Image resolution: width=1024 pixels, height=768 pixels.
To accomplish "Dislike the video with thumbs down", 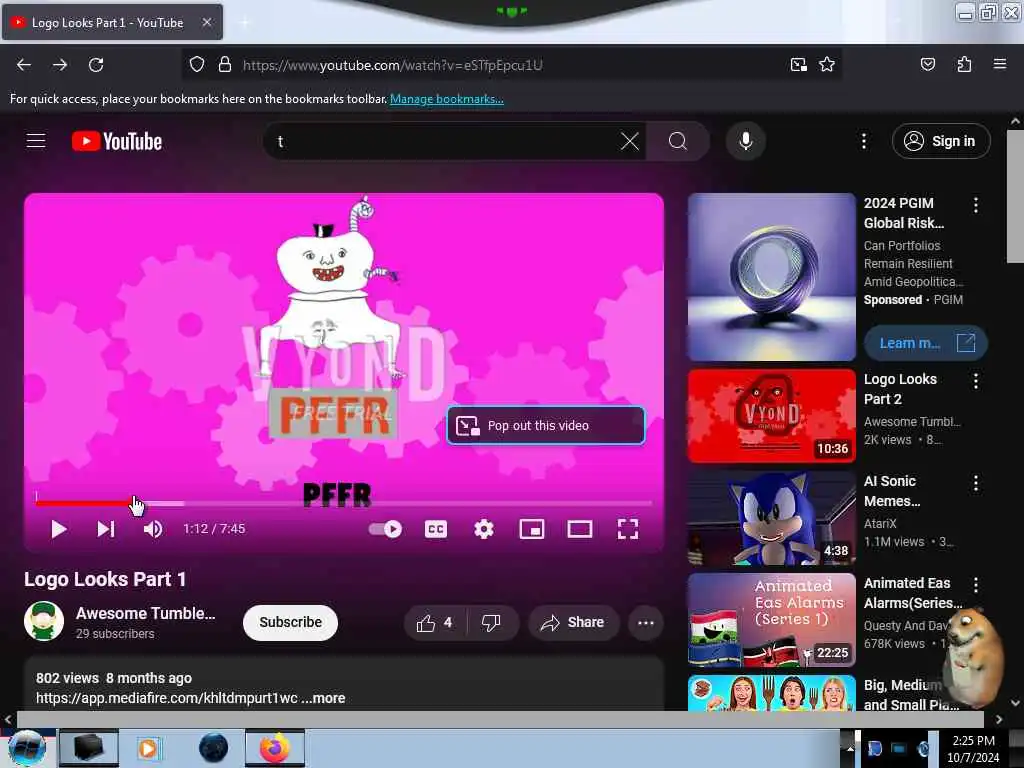I will point(492,623).
